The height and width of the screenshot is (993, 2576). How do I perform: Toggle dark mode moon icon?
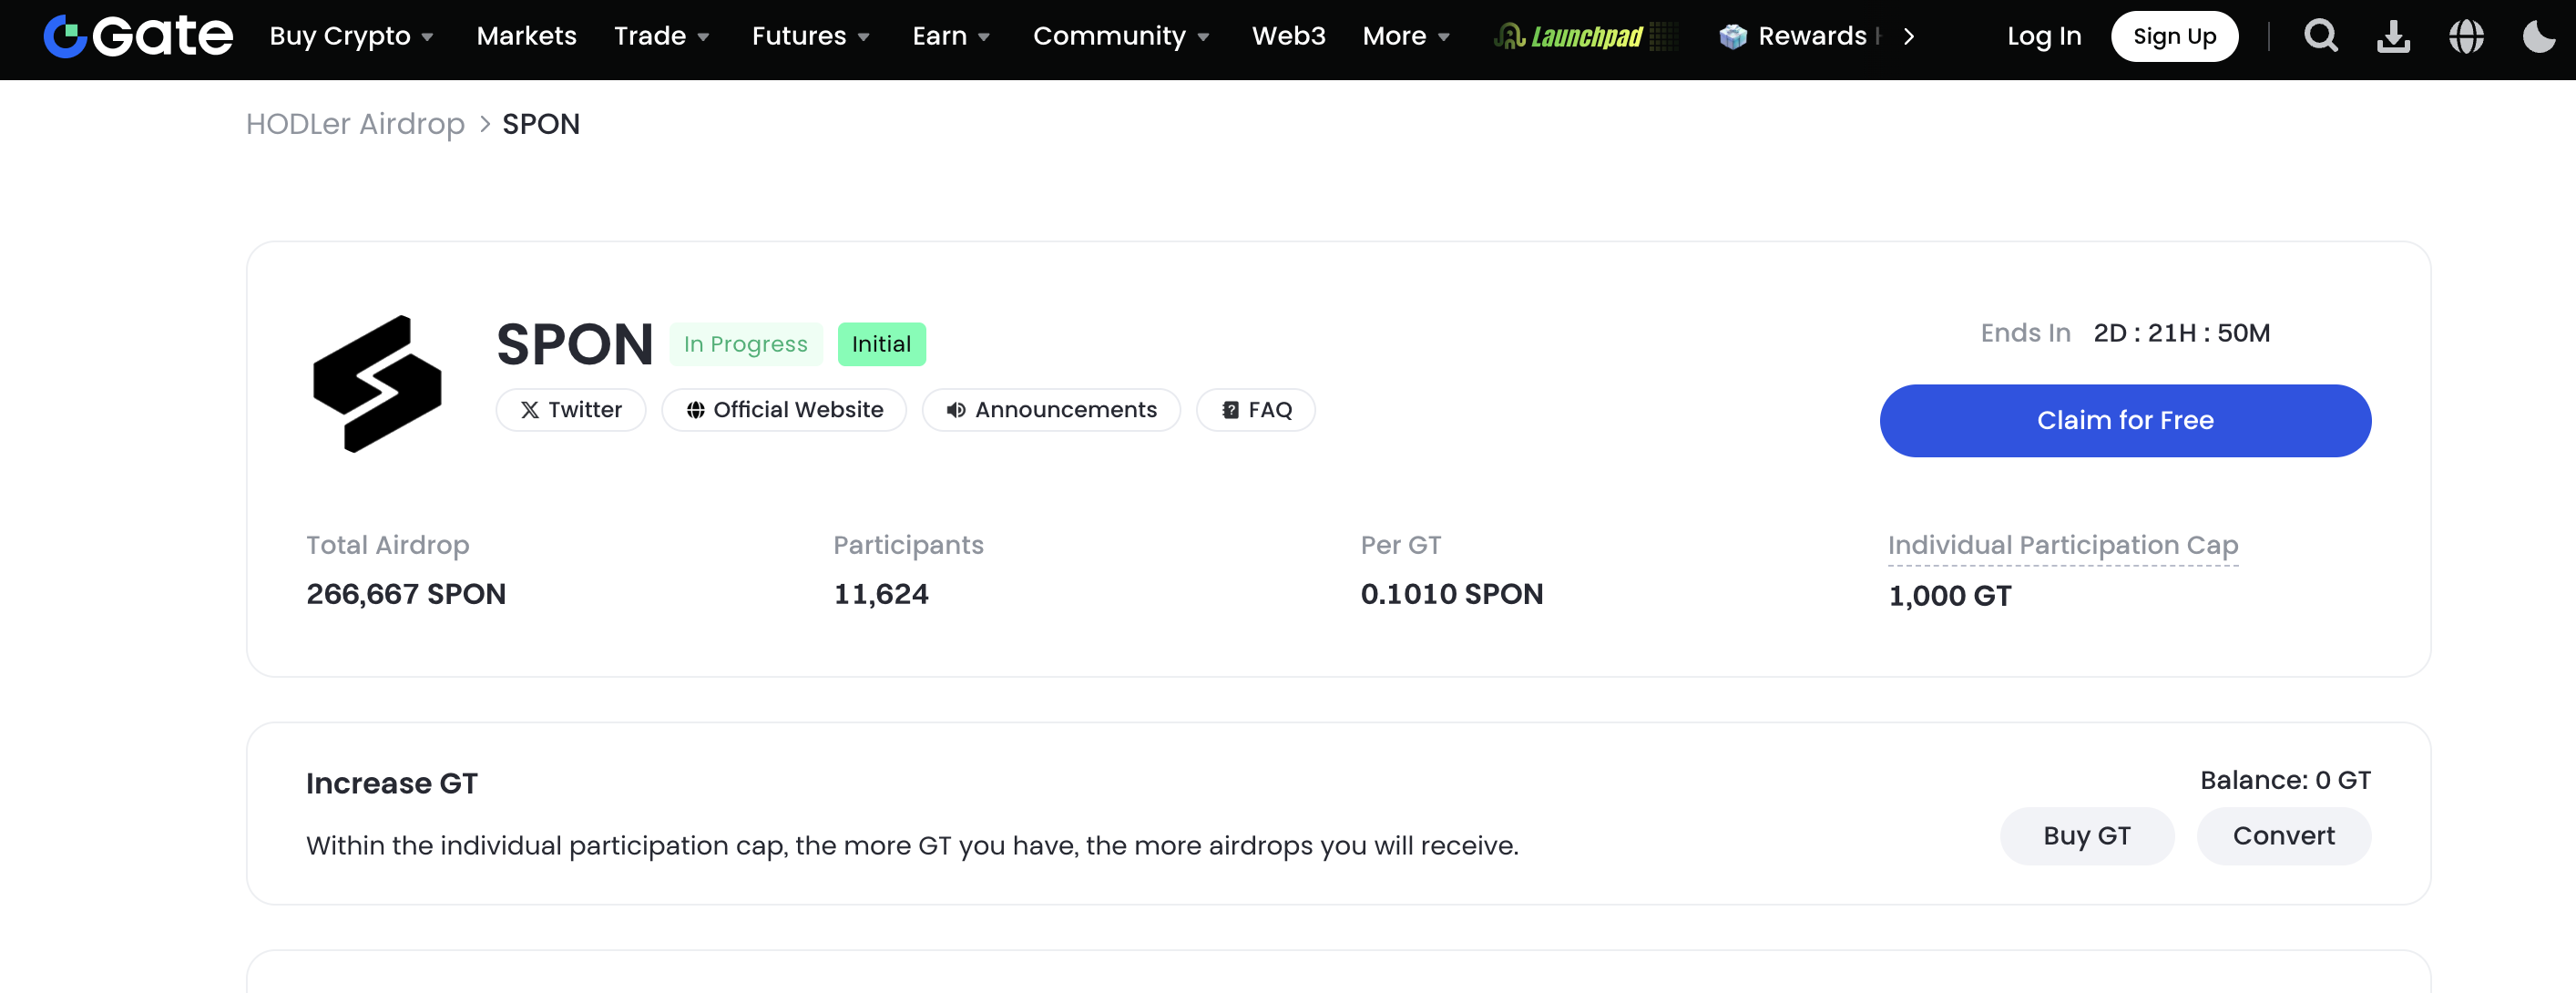coord(2539,36)
